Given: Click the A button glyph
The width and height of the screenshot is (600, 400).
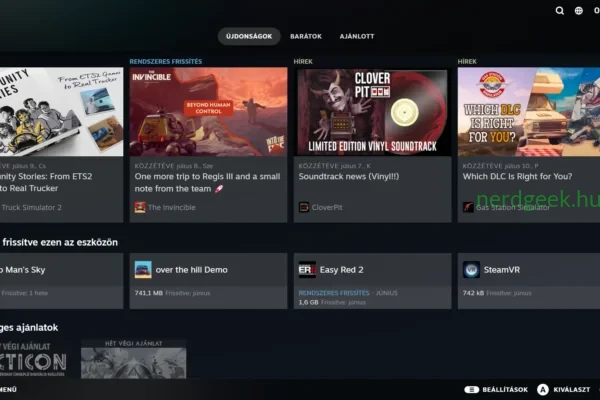Looking at the screenshot, I should (543, 389).
